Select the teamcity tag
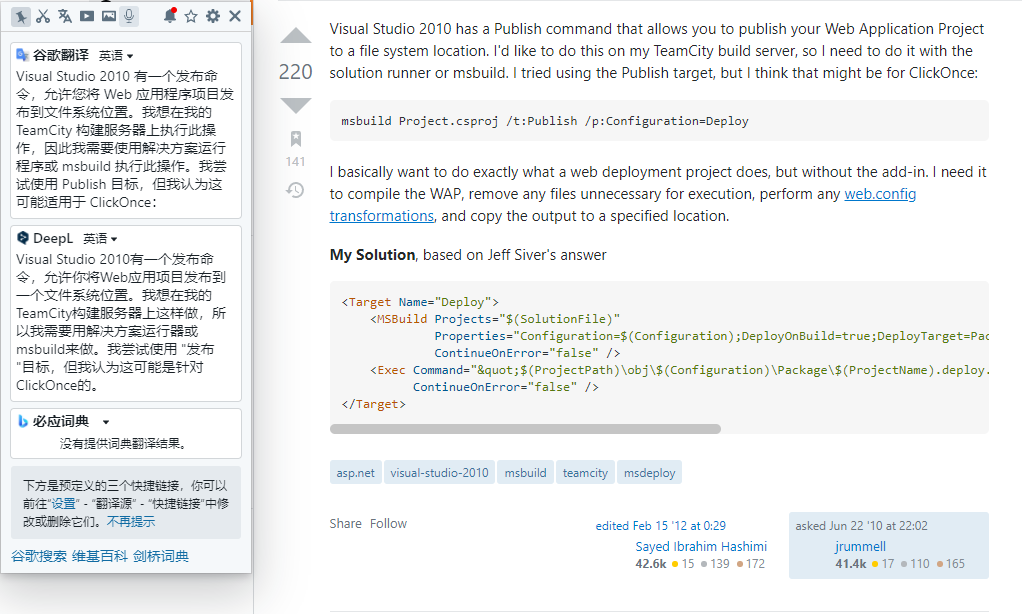Screen dimensions: 1022x614 pos(585,472)
